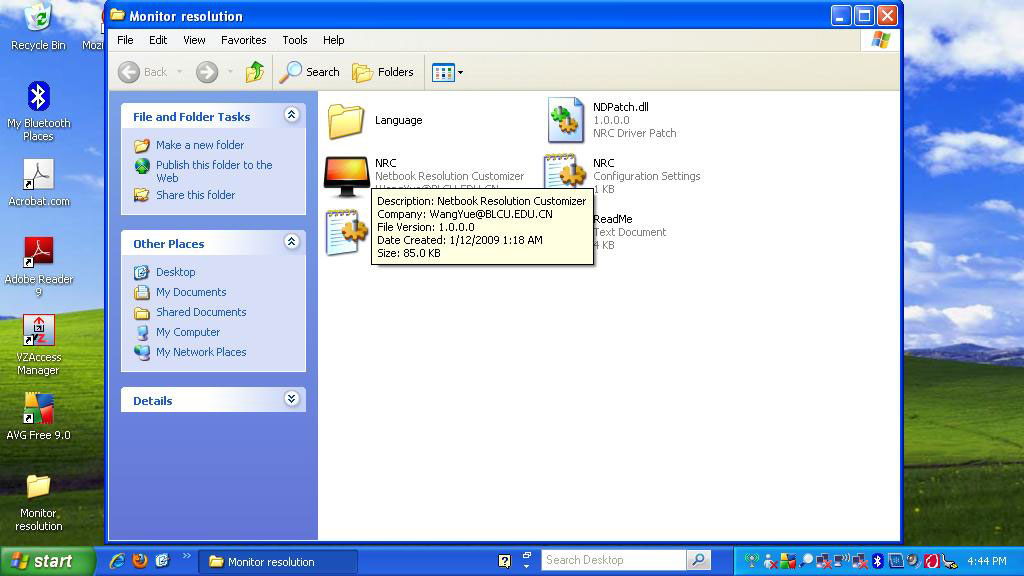The width and height of the screenshot is (1024, 576).
Task: Click the Search Desktop input box
Action: [x=612, y=560]
